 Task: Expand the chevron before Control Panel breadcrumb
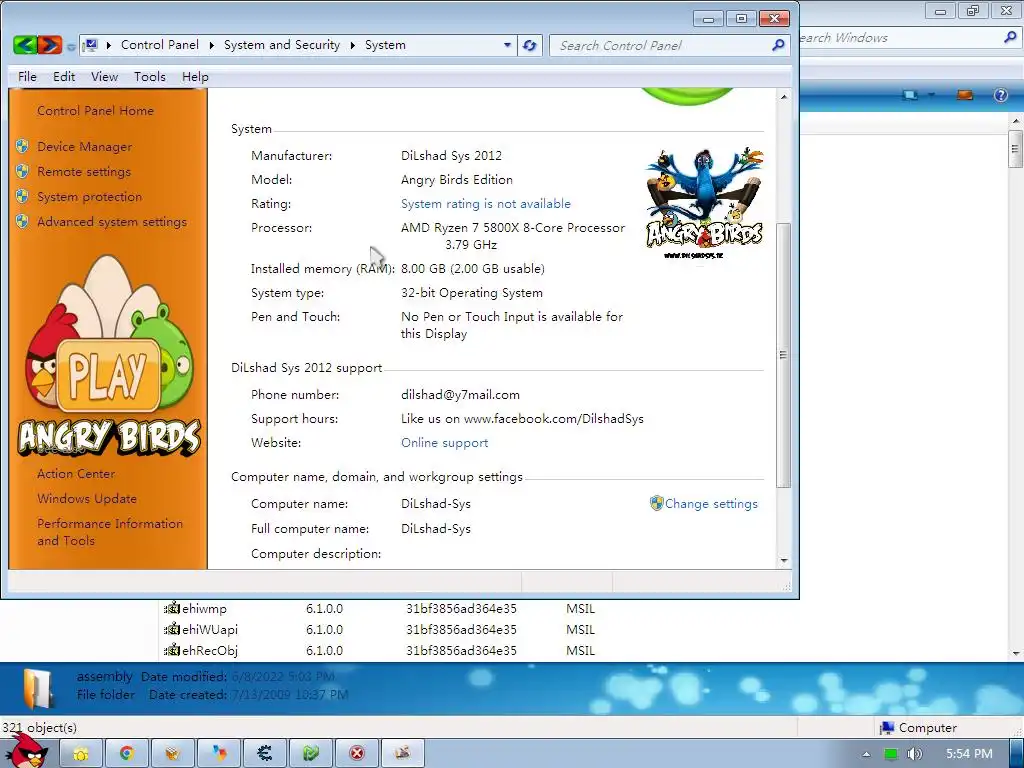[x=108, y=45]
